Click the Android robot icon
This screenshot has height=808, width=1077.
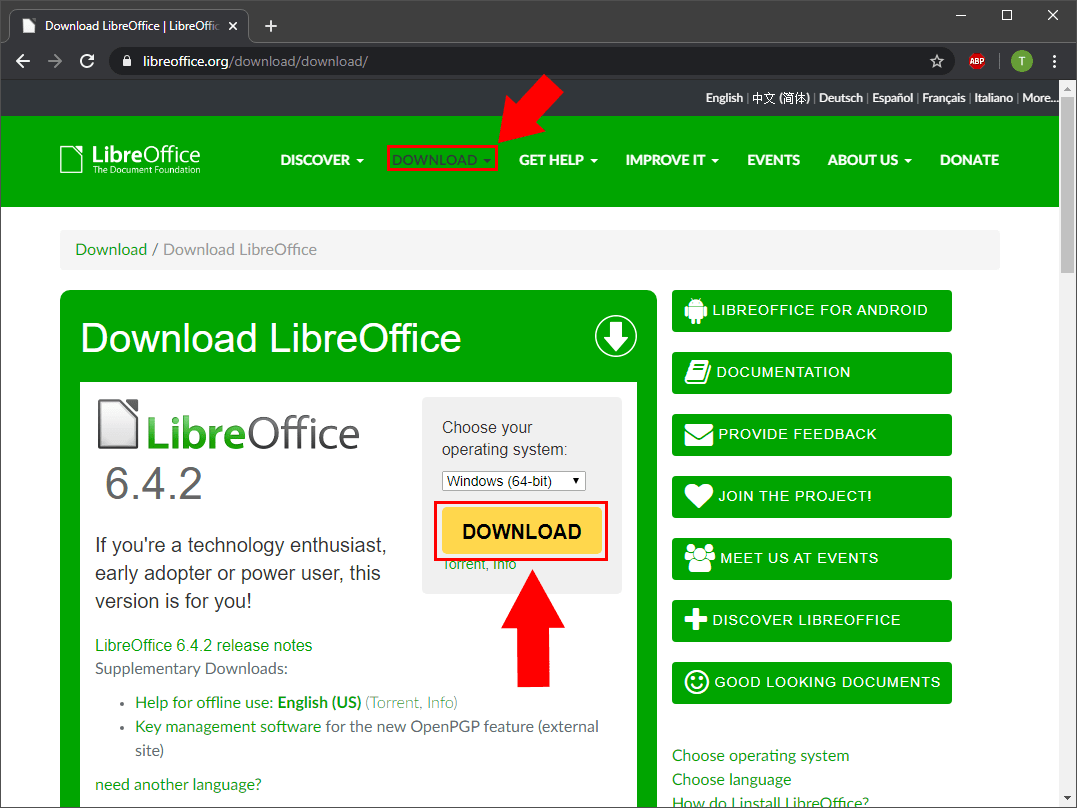[695, 311]
